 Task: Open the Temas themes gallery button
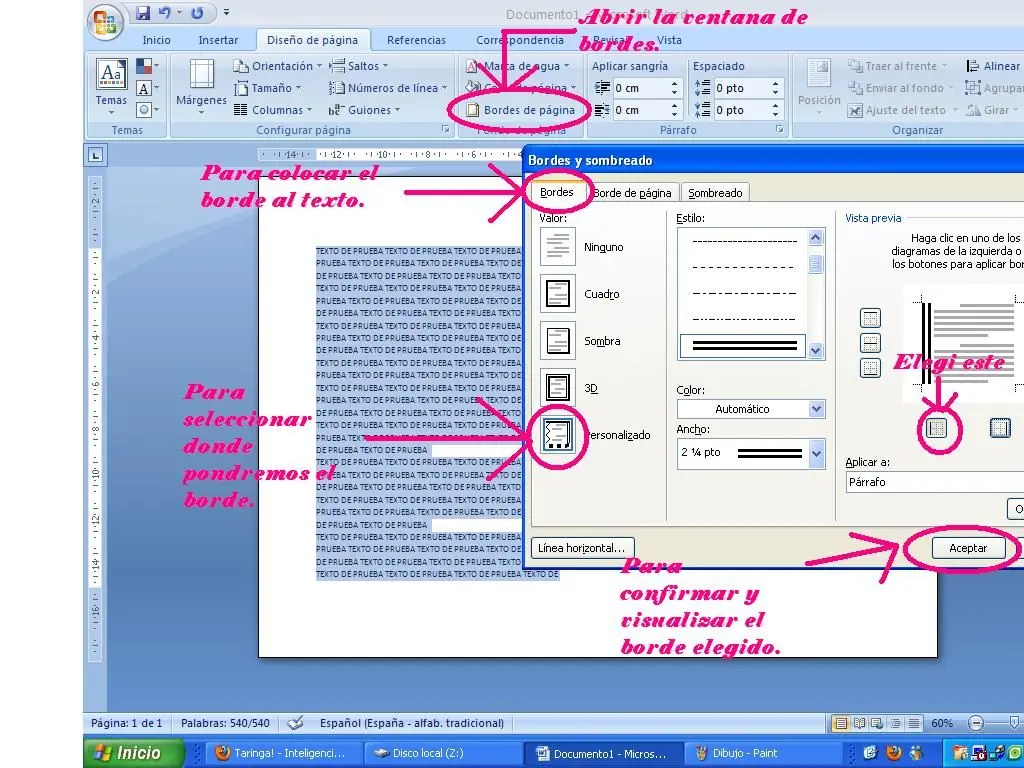coord(111,87)
